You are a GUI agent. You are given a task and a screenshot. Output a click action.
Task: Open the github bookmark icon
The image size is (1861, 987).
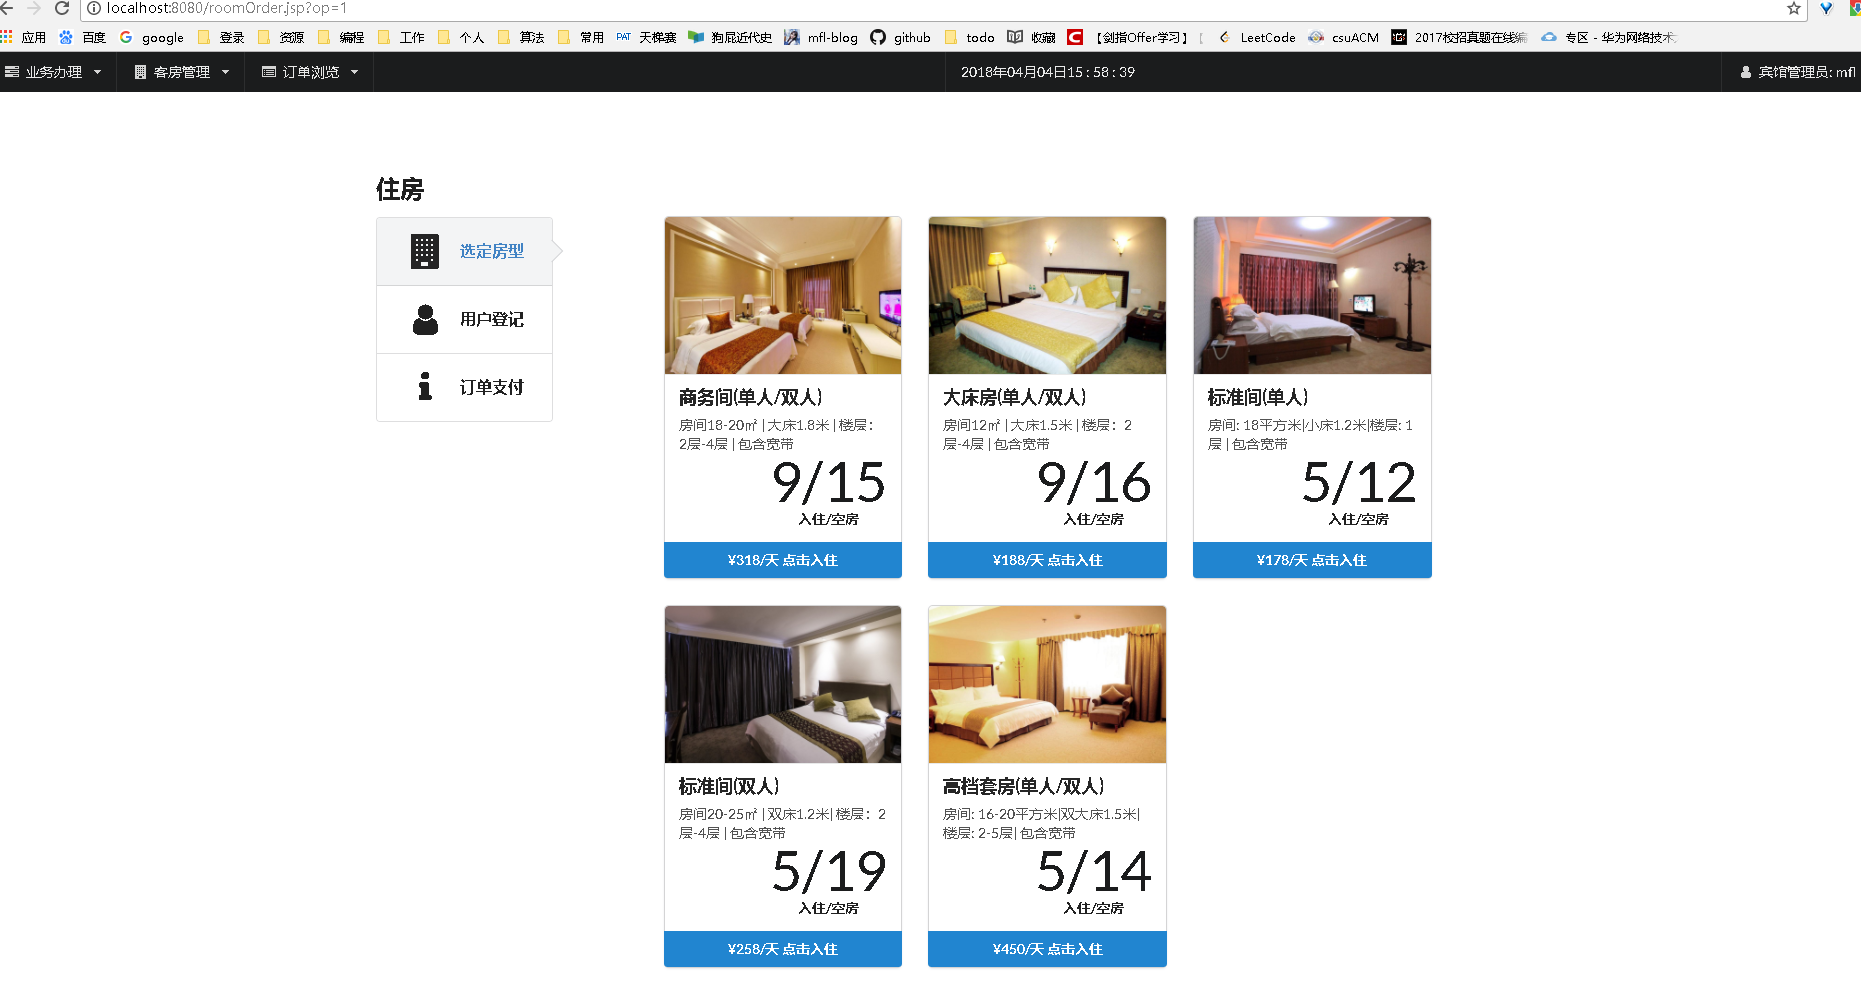pyautogui.click(x=878, y=37)
